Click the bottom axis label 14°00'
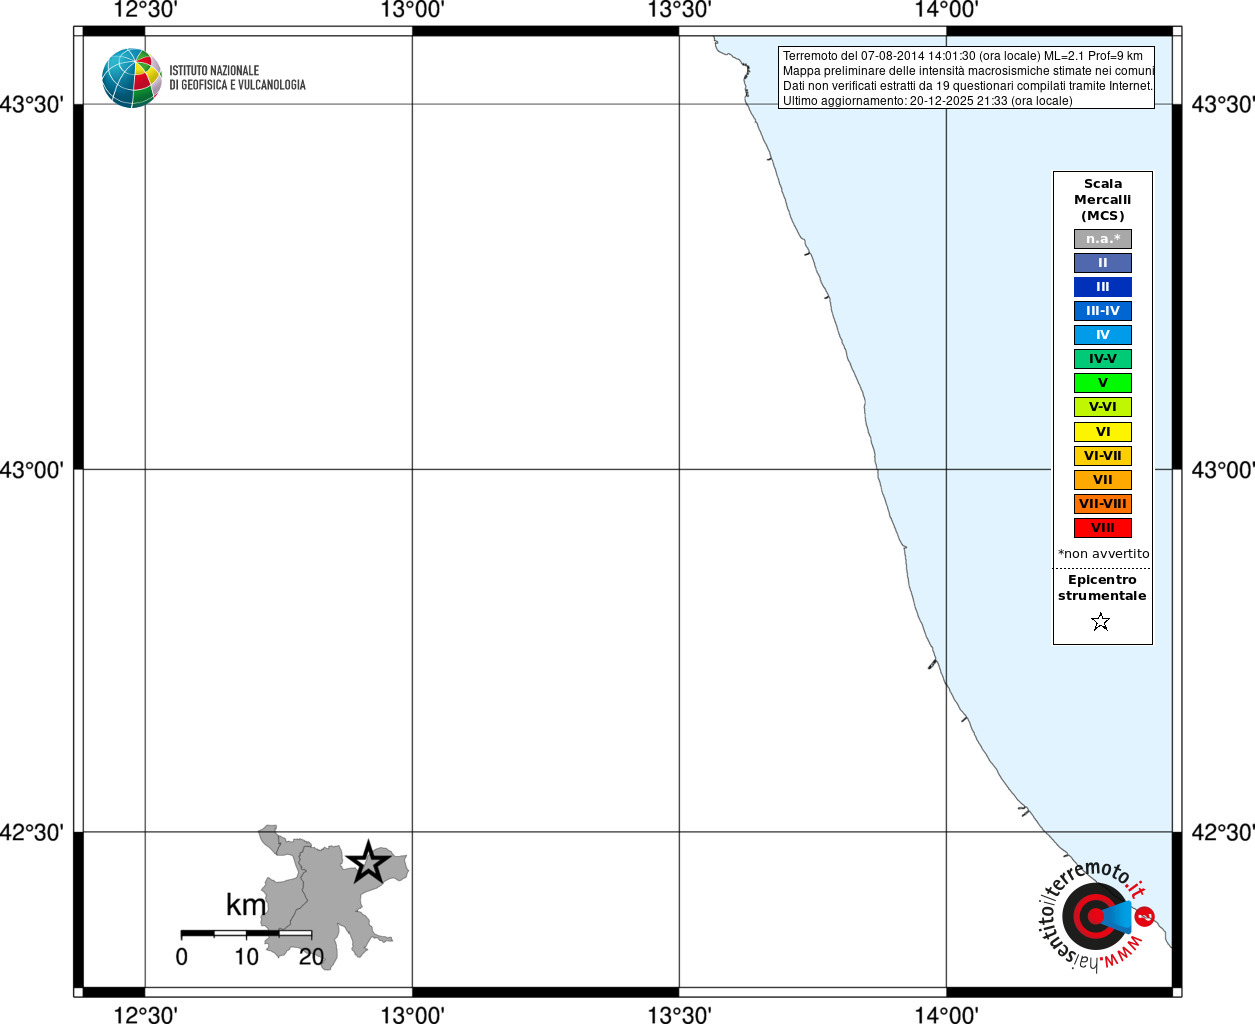Viewport: 1255px width, 1024px height. [946, 1014]
